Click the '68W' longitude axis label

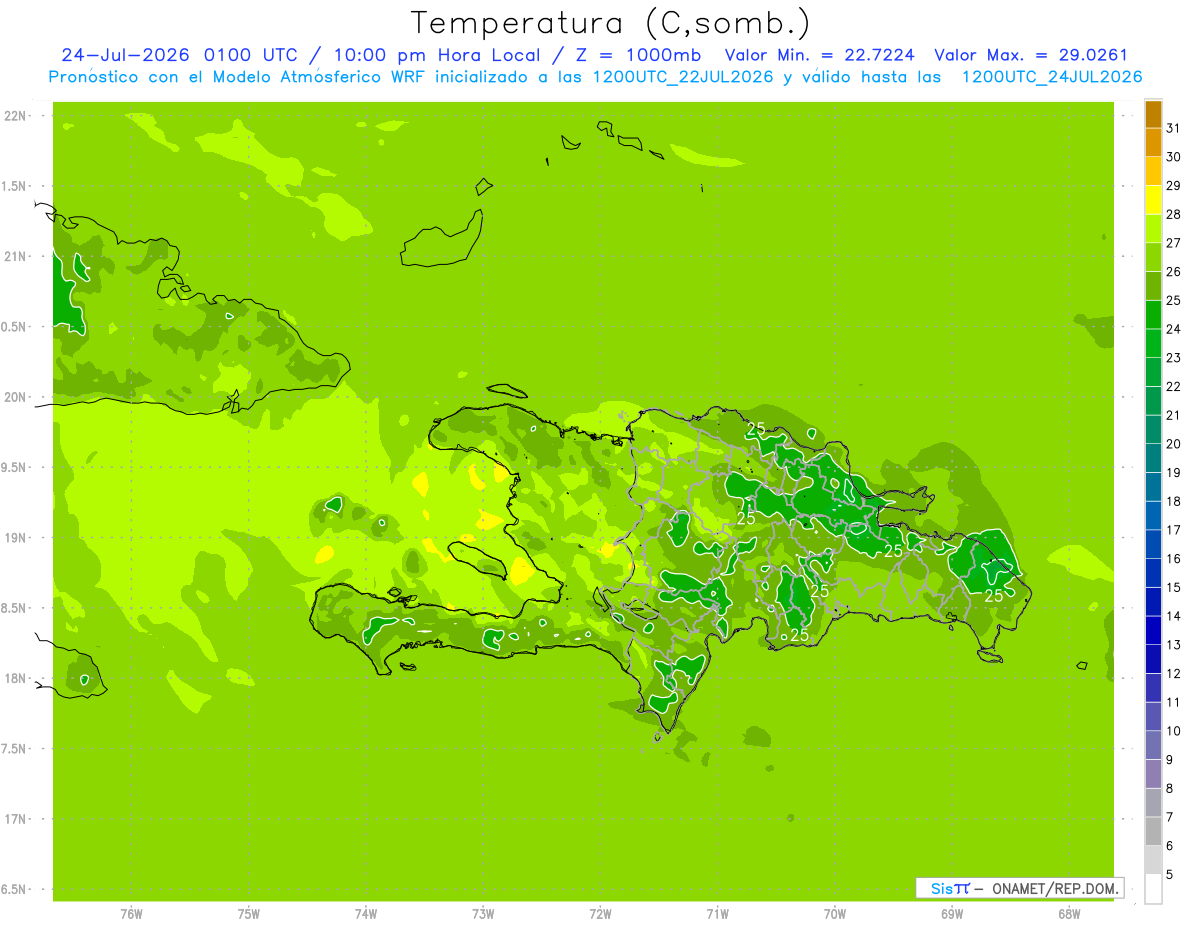1069,913
